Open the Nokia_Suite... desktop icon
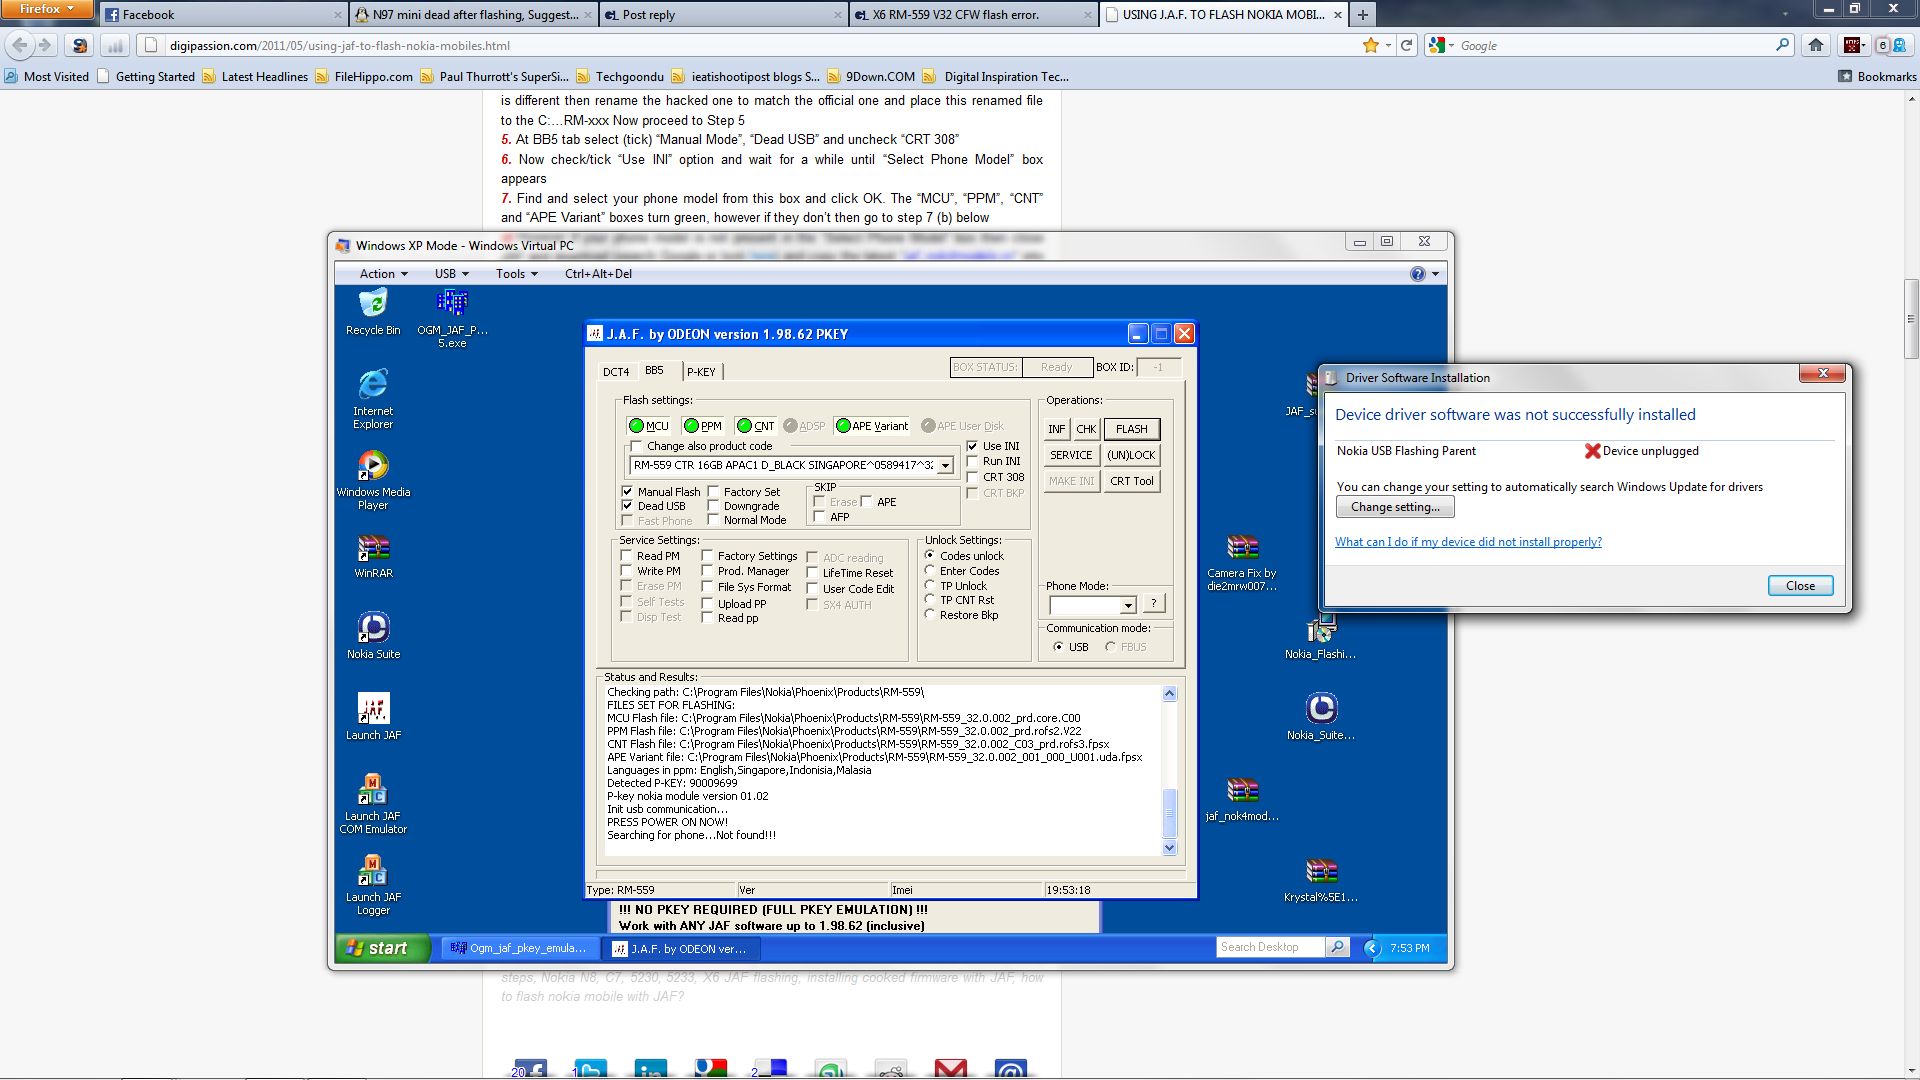The width and height of the screenshot is (1920, 1080). (1321, 717)
